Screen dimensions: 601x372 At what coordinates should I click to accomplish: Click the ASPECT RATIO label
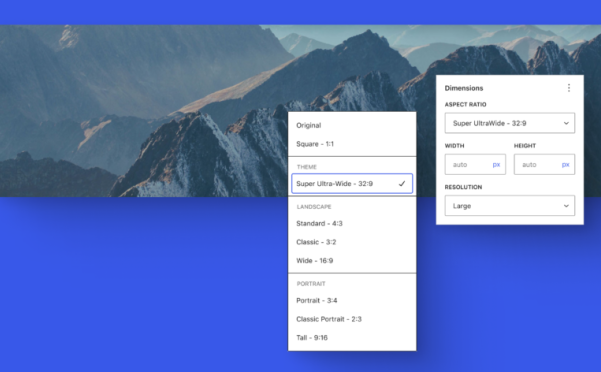point(465,105)
